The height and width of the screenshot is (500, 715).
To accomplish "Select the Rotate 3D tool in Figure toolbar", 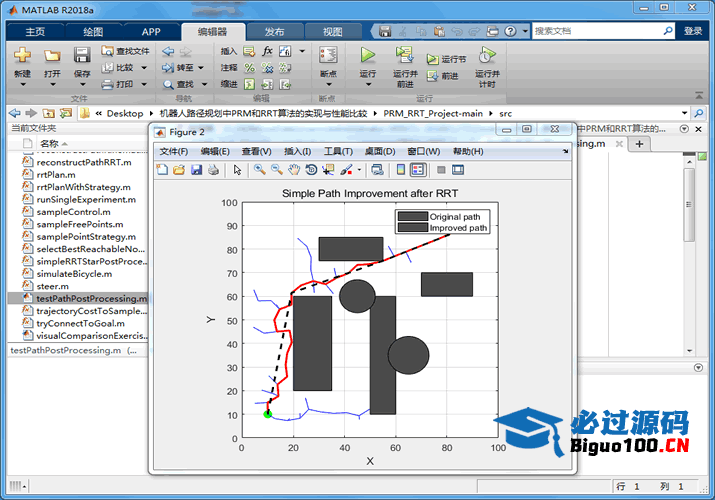I will point(311,170).
